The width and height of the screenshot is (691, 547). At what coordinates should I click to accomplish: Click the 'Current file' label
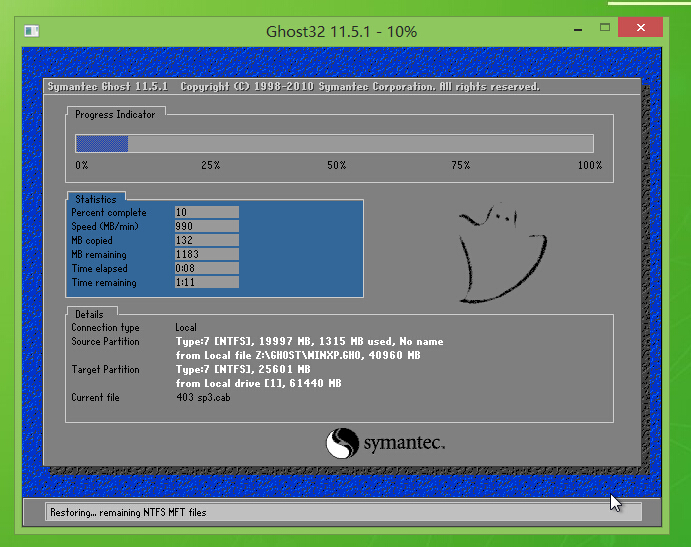[x=95, y=398]
